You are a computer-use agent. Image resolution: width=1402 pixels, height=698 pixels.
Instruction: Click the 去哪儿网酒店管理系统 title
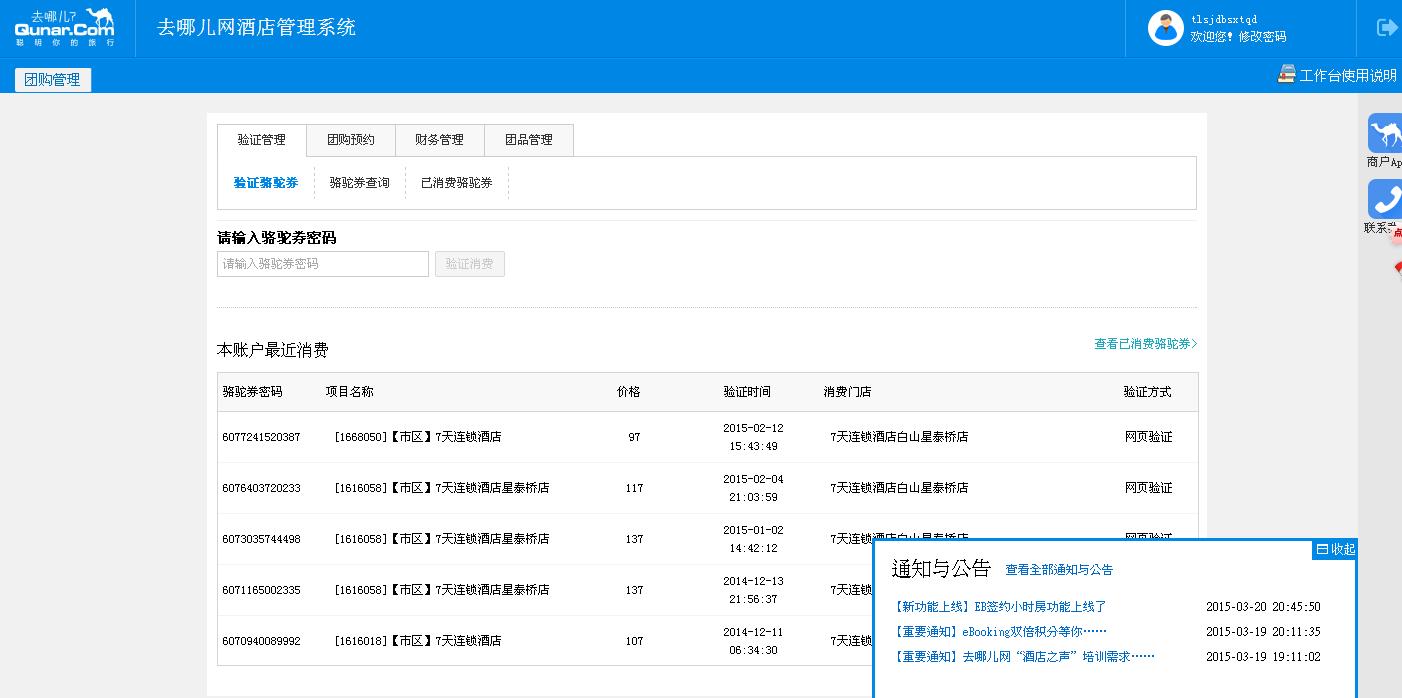[x=256, y=27]
